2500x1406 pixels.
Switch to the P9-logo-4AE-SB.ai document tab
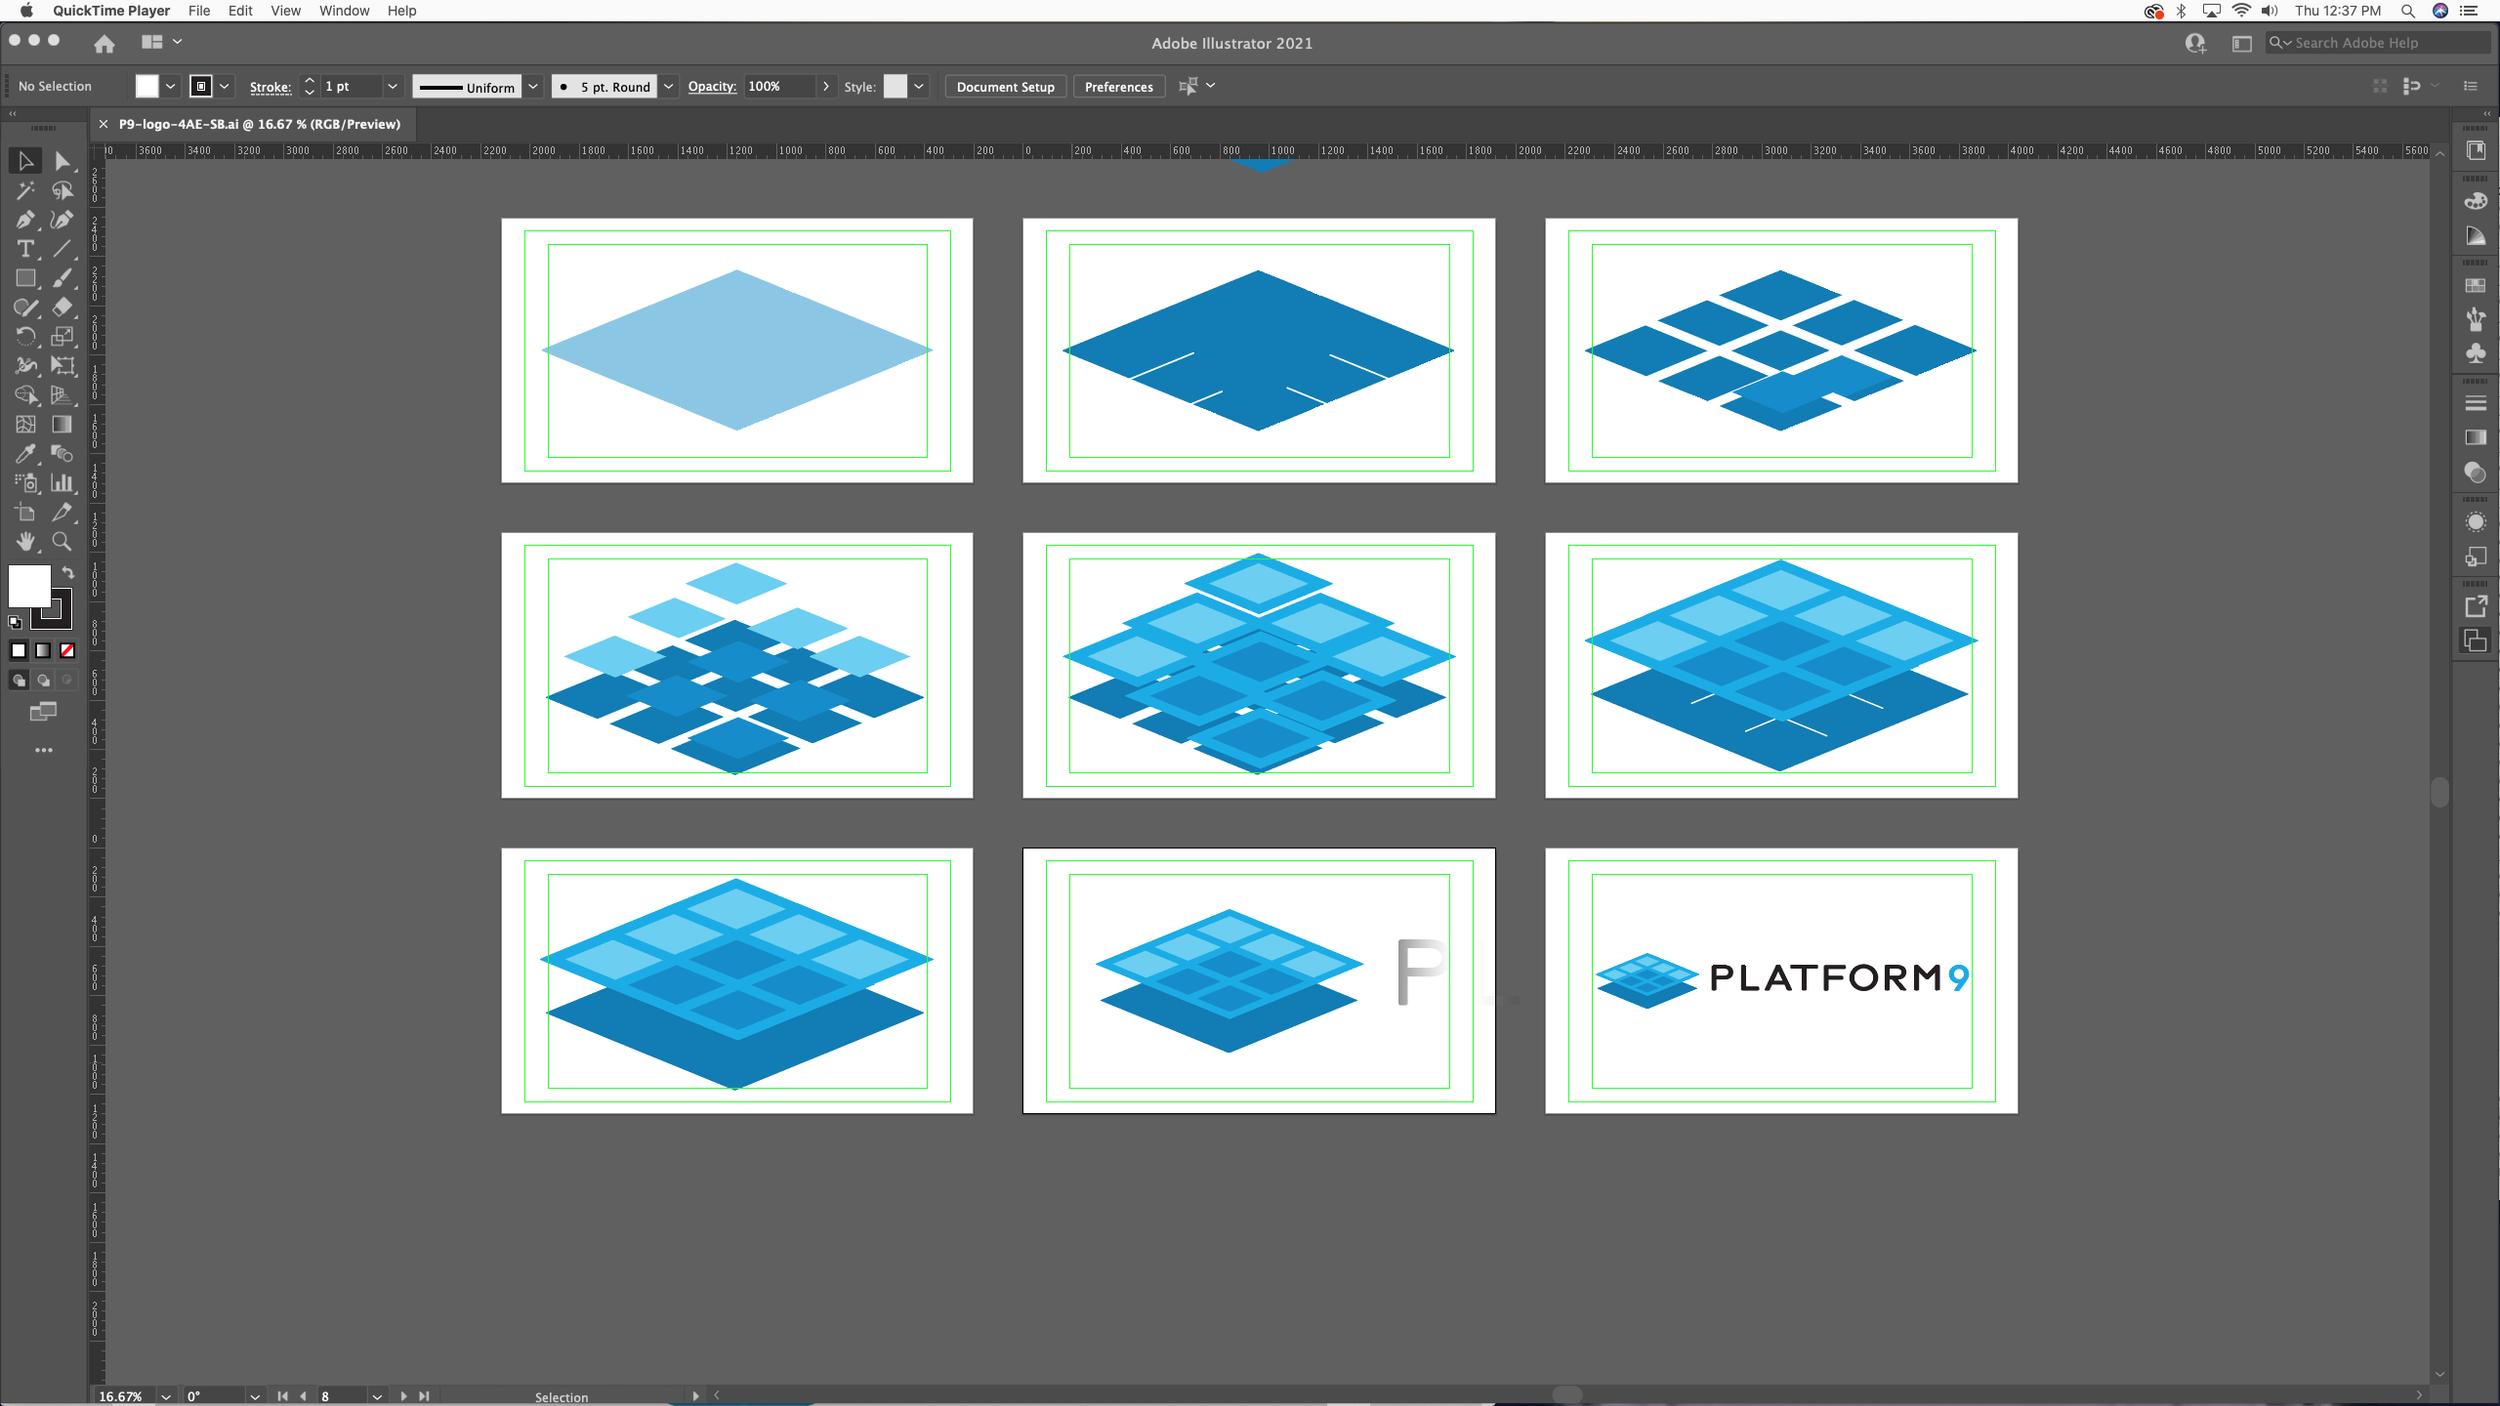coord(259,125)
